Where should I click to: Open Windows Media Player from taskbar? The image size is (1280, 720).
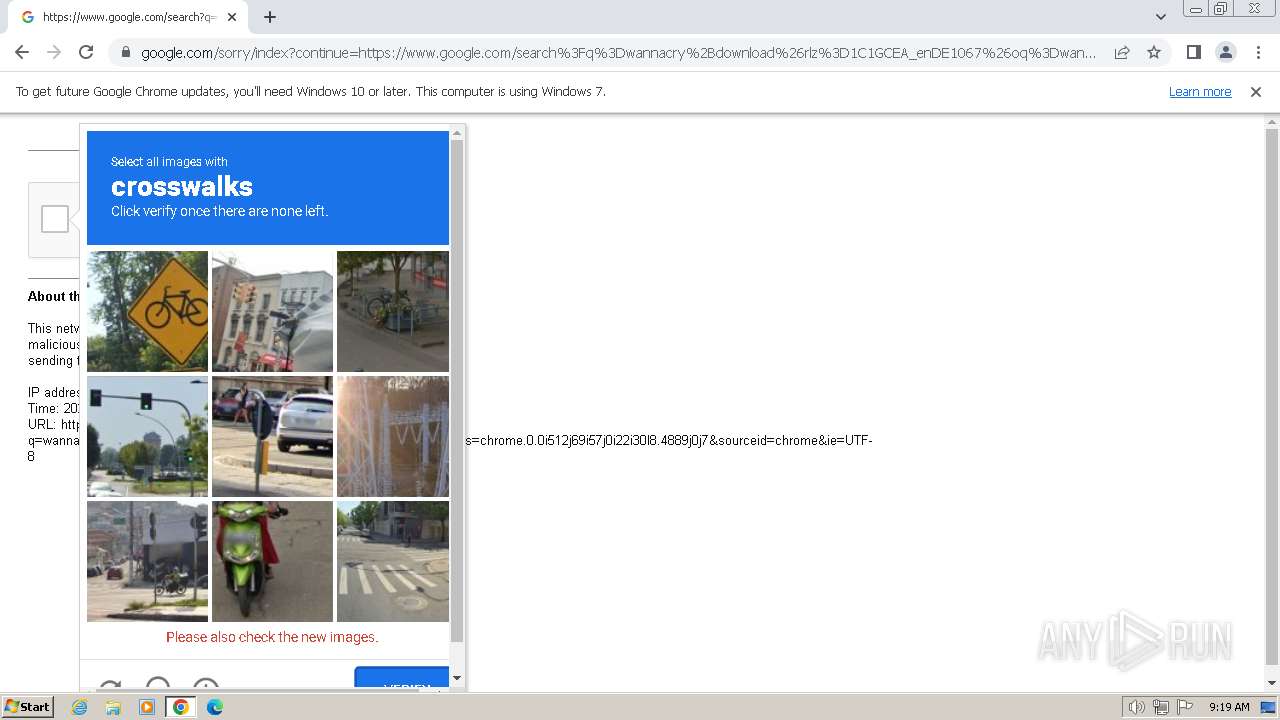tap(147, 707)
